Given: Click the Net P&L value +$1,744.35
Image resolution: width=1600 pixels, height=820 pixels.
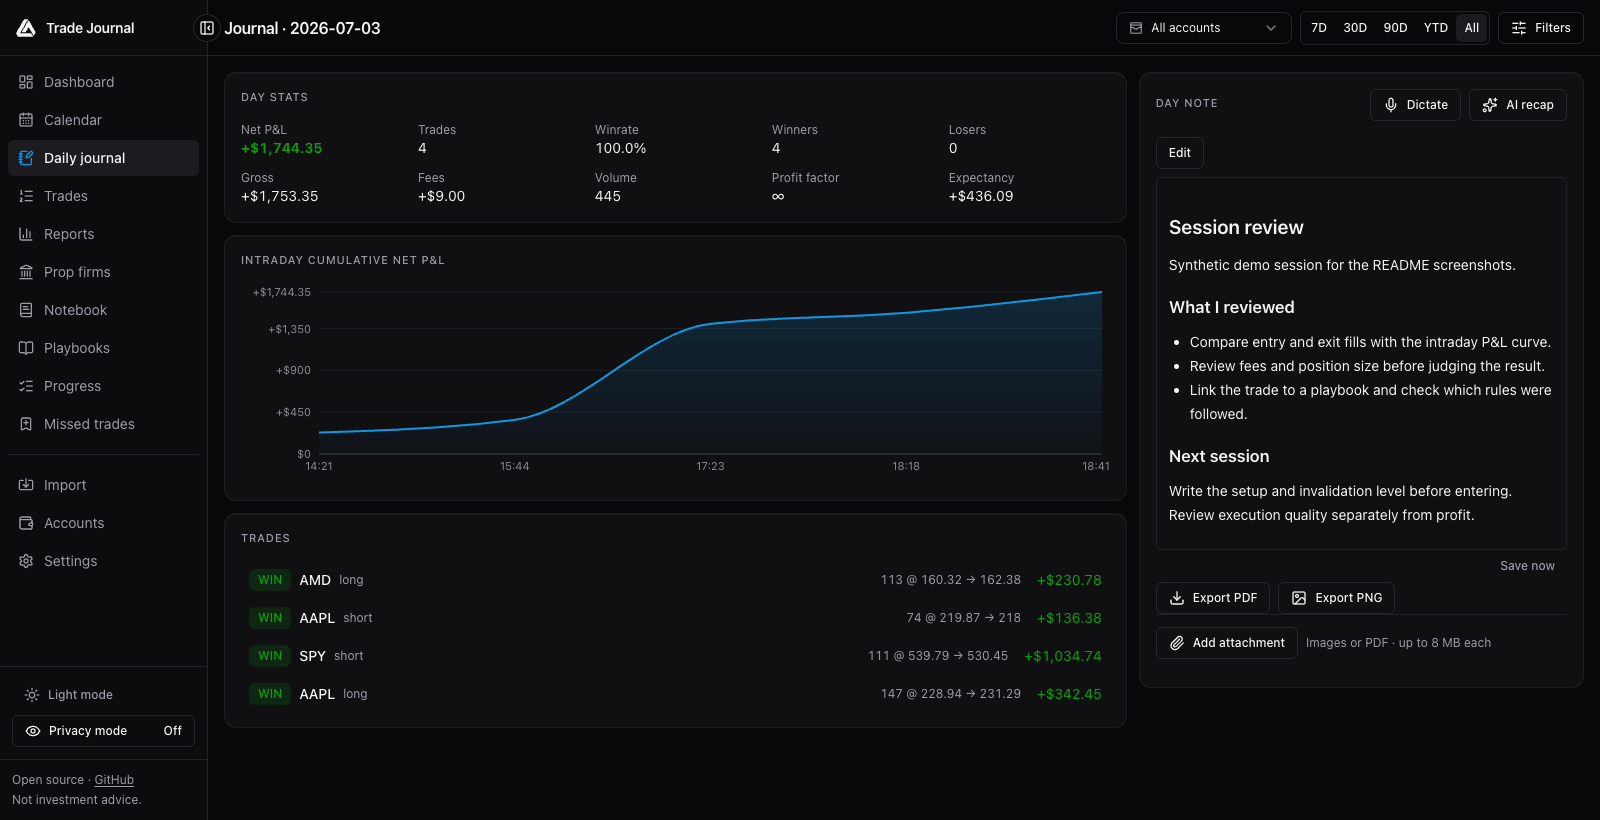Looking at the screenshot, I should point(281,148).
